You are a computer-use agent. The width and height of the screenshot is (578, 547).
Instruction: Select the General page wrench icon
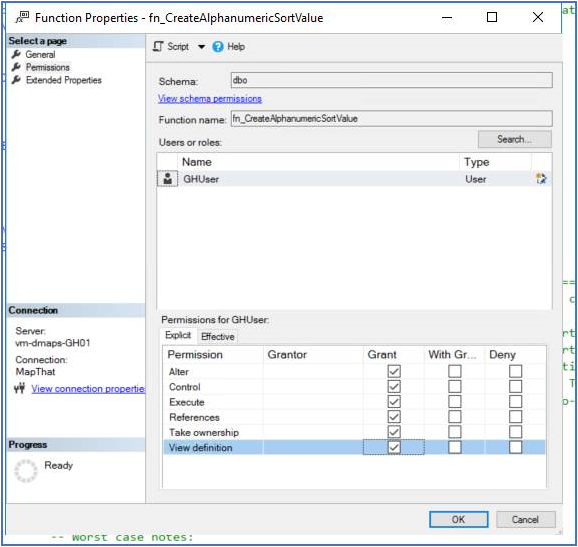(16, 55)
